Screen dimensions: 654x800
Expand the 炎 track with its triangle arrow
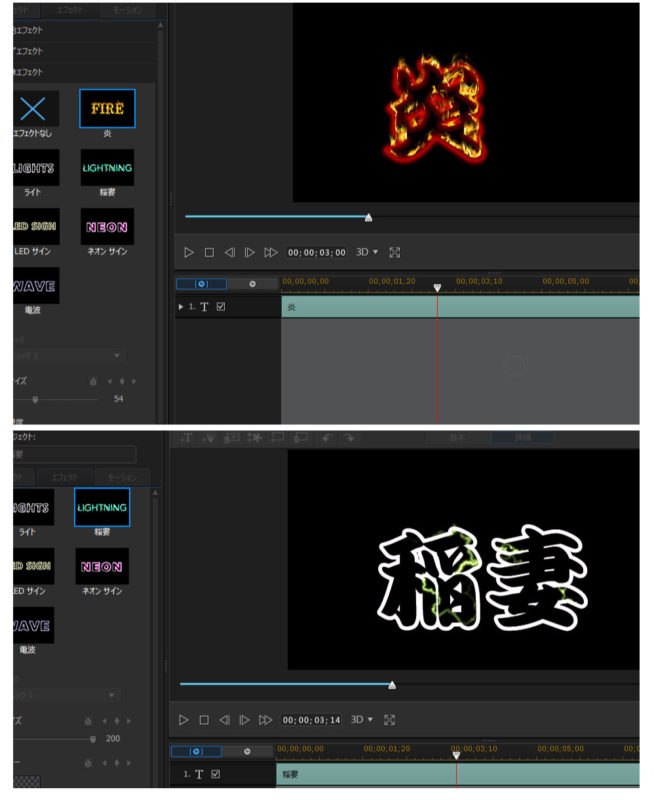click(x=181, y=307)
